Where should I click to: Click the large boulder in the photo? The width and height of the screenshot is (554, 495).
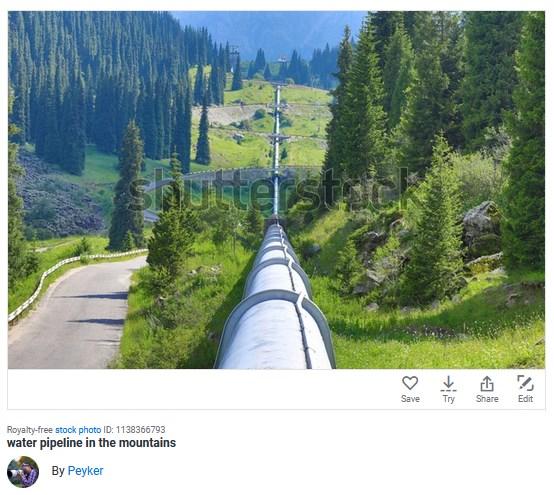482,228
